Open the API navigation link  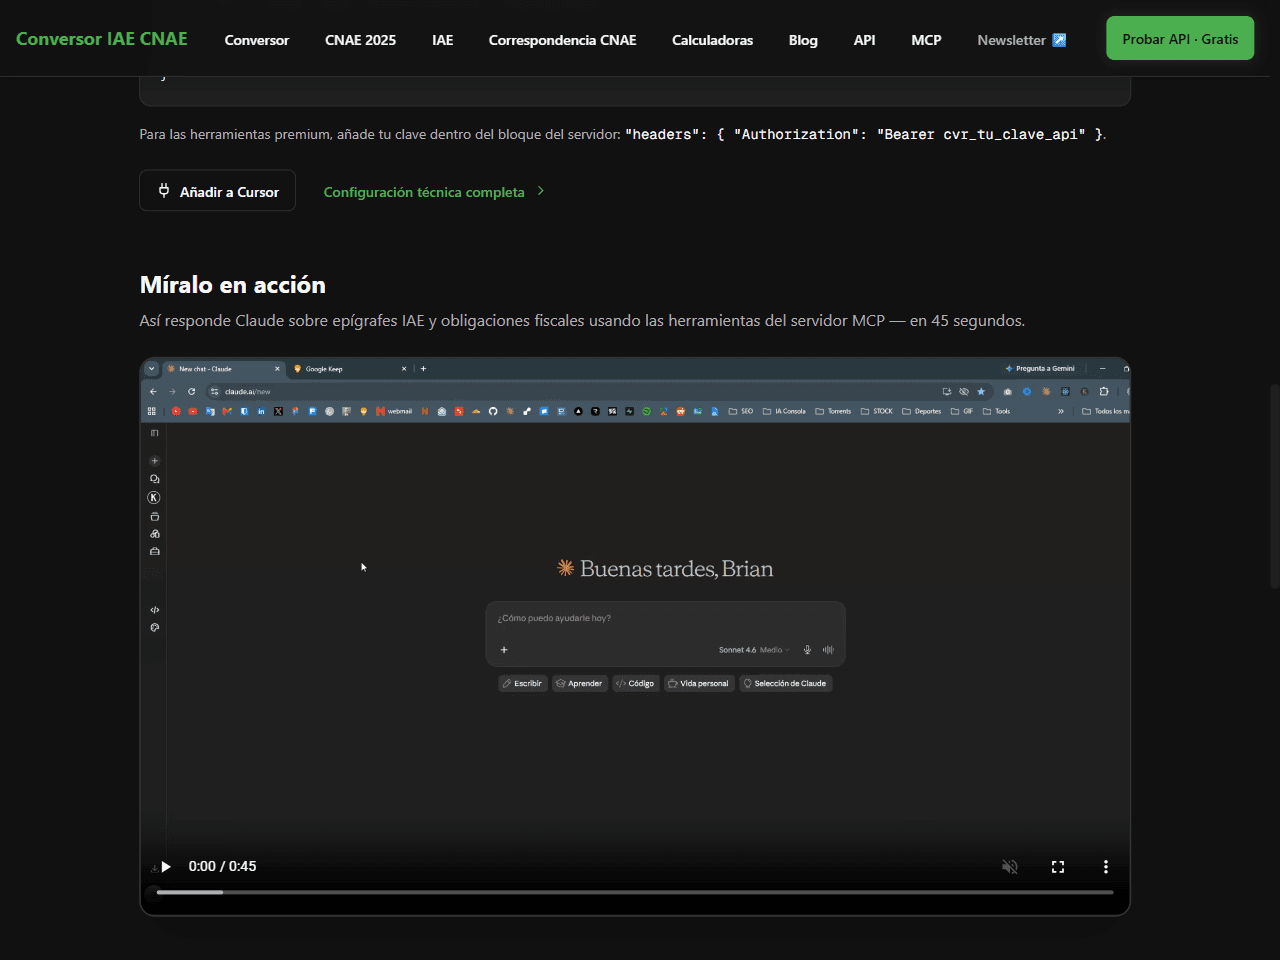(x=864, y=40)
